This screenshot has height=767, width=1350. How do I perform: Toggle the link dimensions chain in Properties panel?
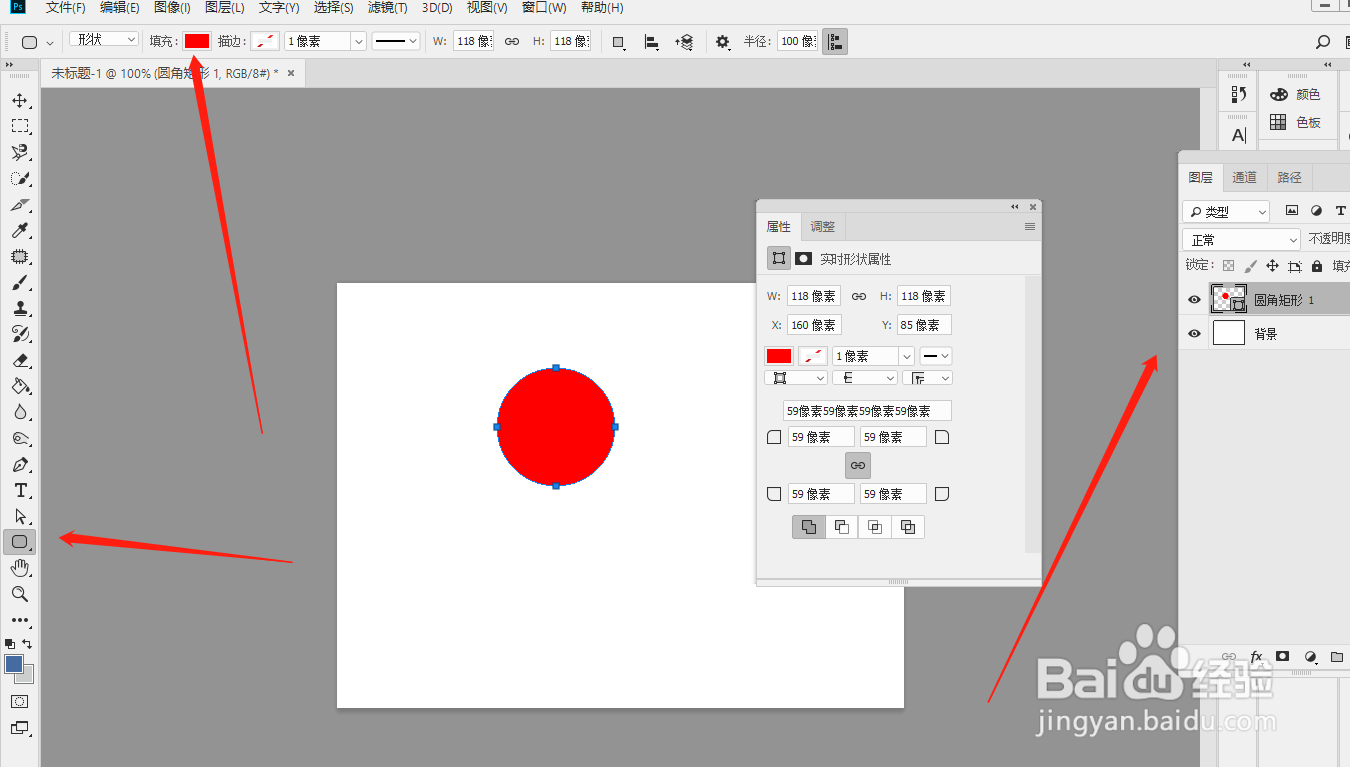pyautogui.click(x=857, y=464)
